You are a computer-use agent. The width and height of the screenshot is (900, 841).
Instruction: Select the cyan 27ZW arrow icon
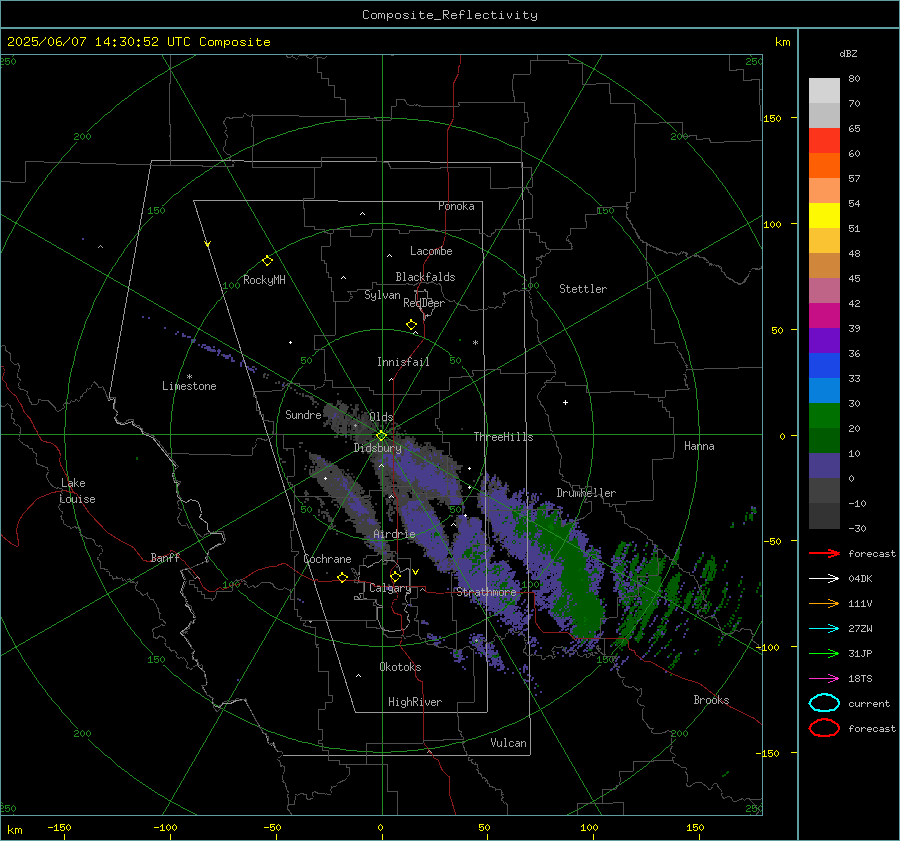pos(824,629)
